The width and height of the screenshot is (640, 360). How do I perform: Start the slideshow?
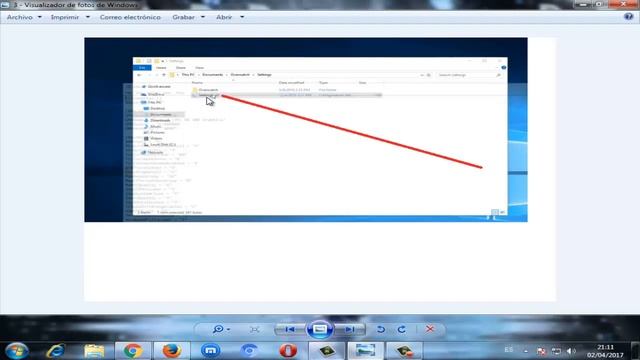click(x=320, y=329)
